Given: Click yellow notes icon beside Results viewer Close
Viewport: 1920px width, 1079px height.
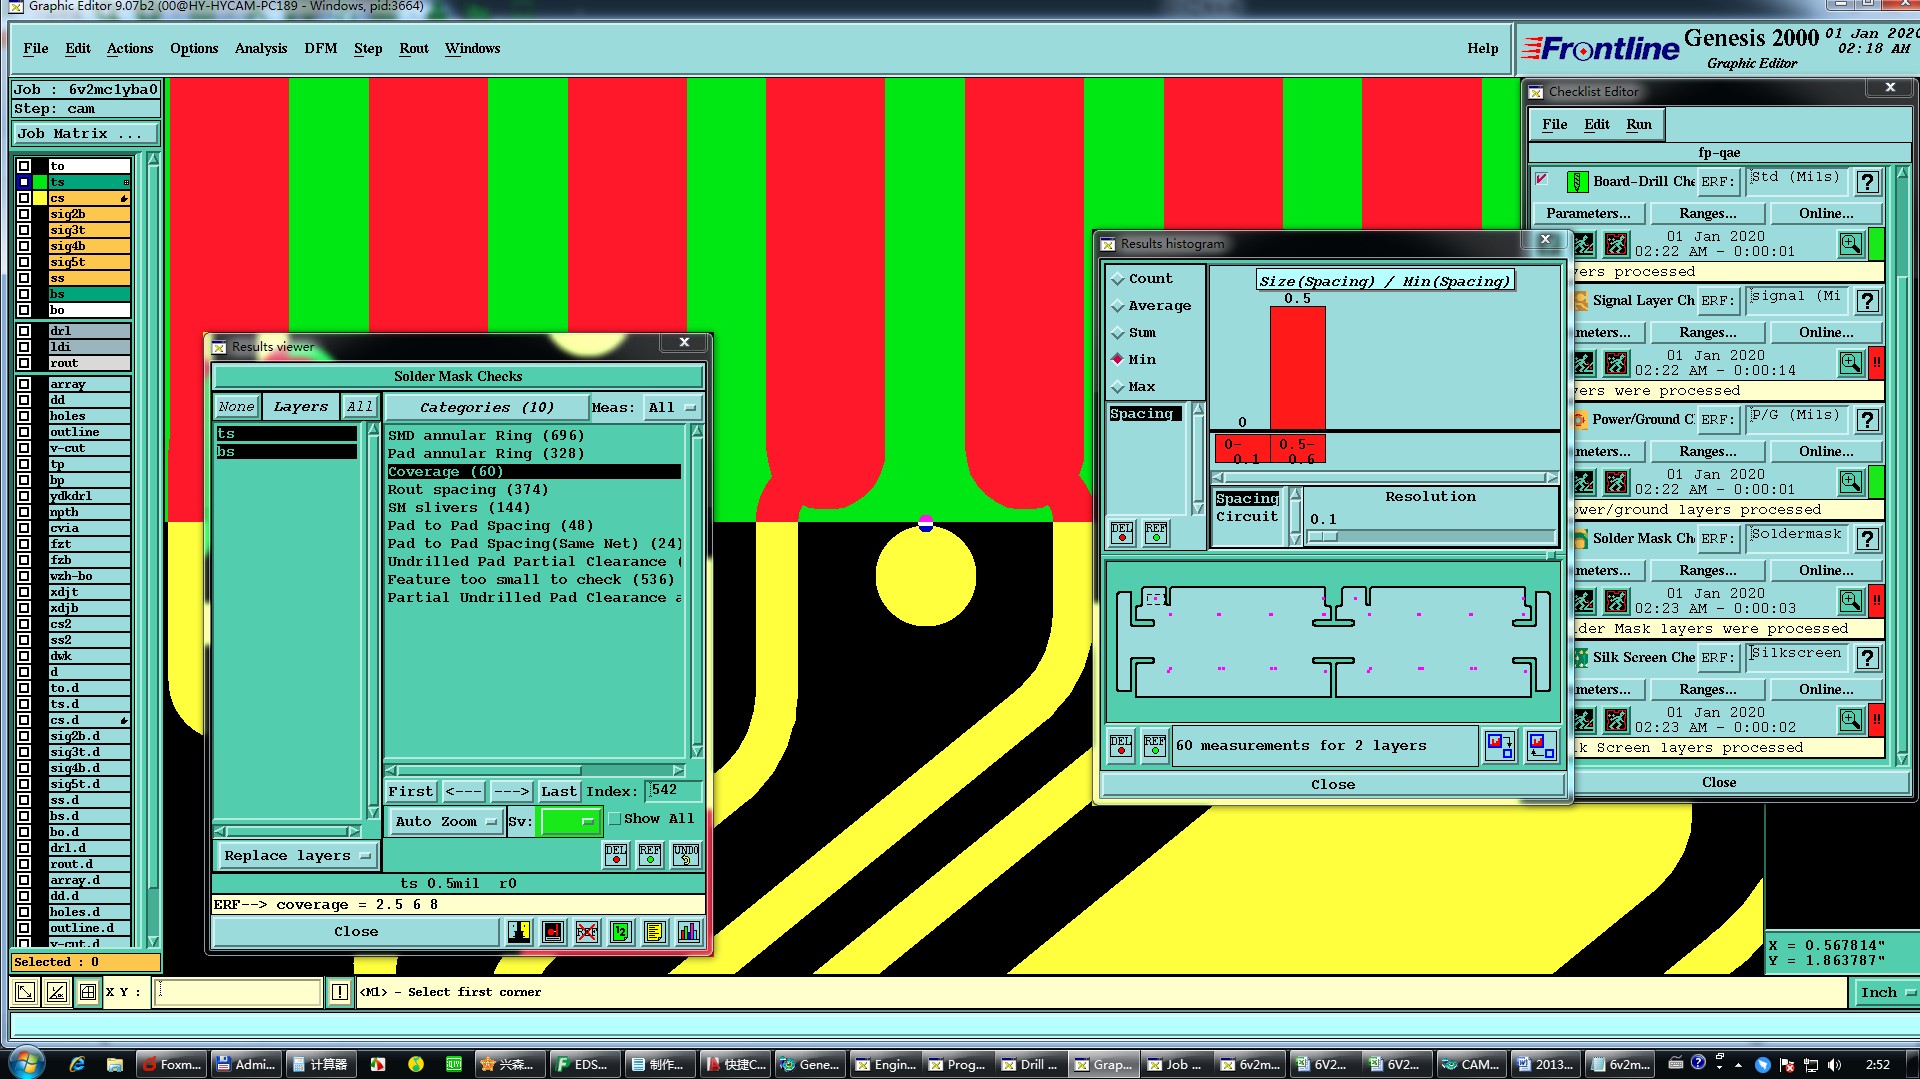Looking at the screenshot, I should pos(654,932).
